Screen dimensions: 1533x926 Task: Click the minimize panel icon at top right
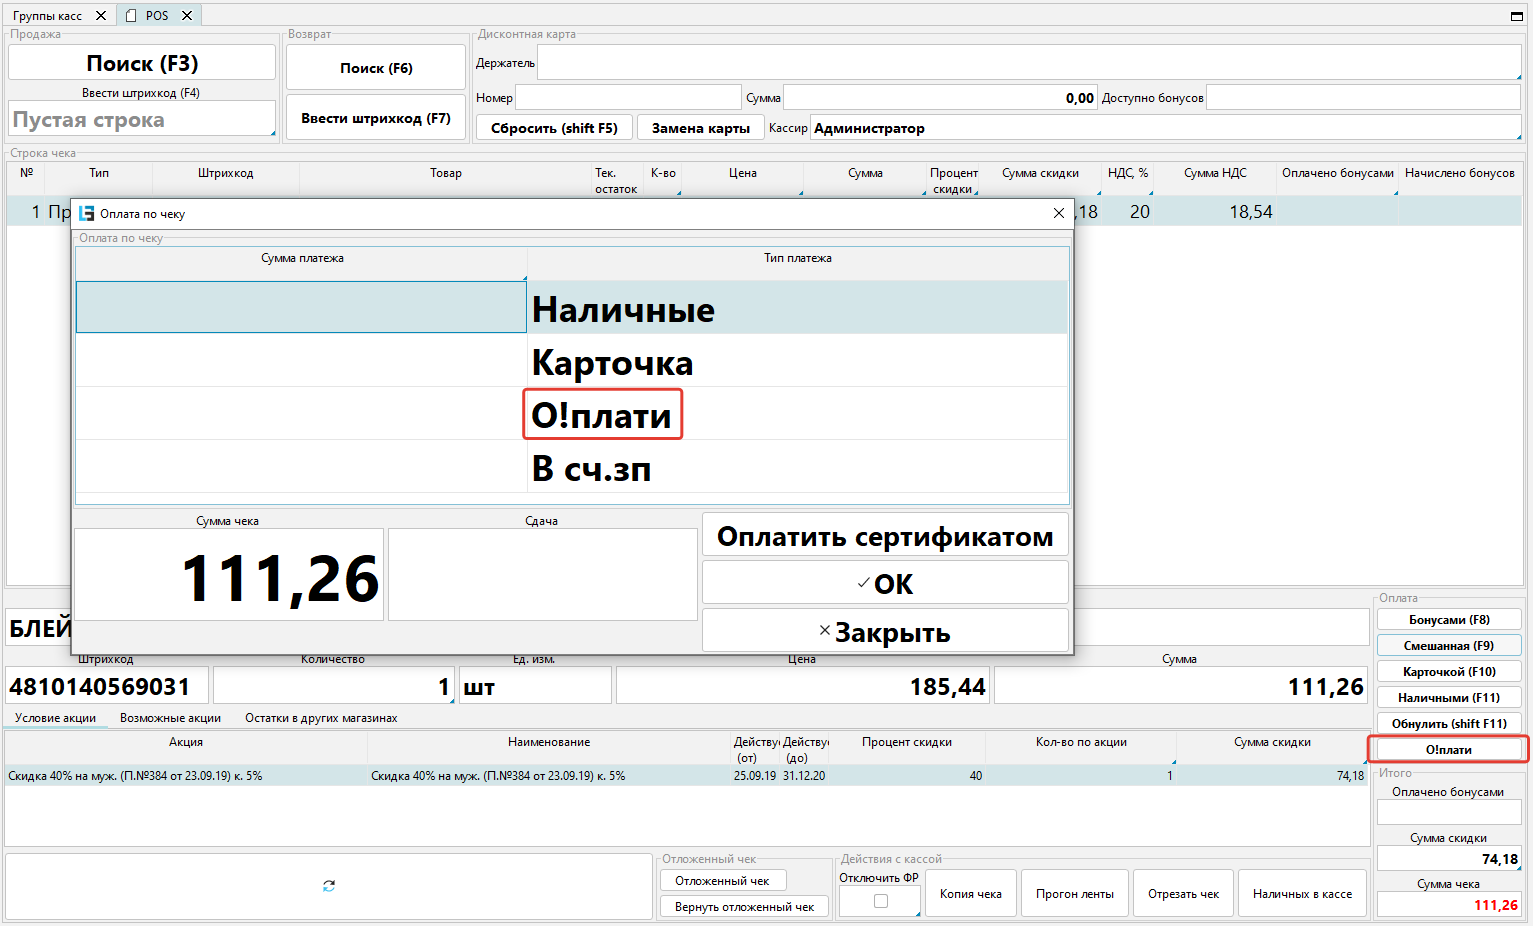click(x=1516, y=16)
